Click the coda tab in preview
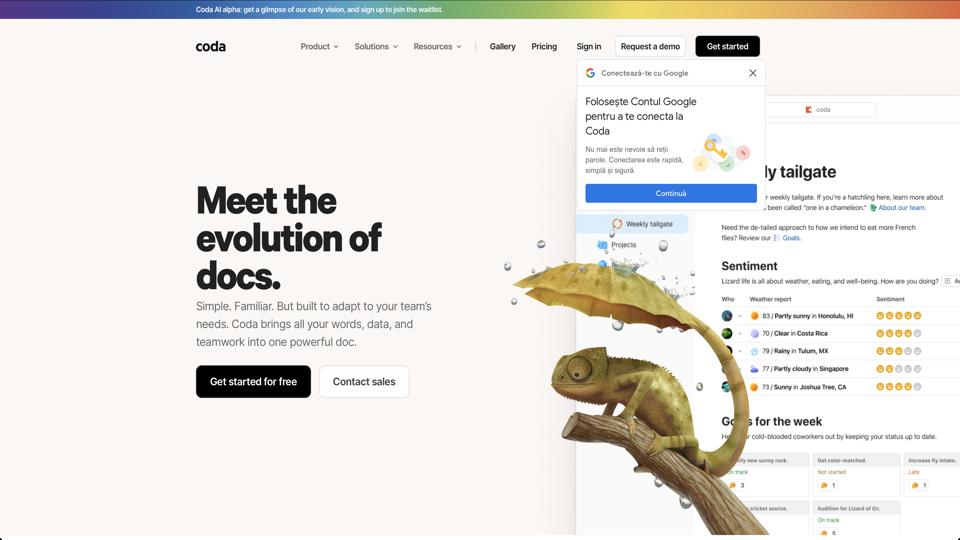This screenshot has height=540, width=960. point(818,110)
